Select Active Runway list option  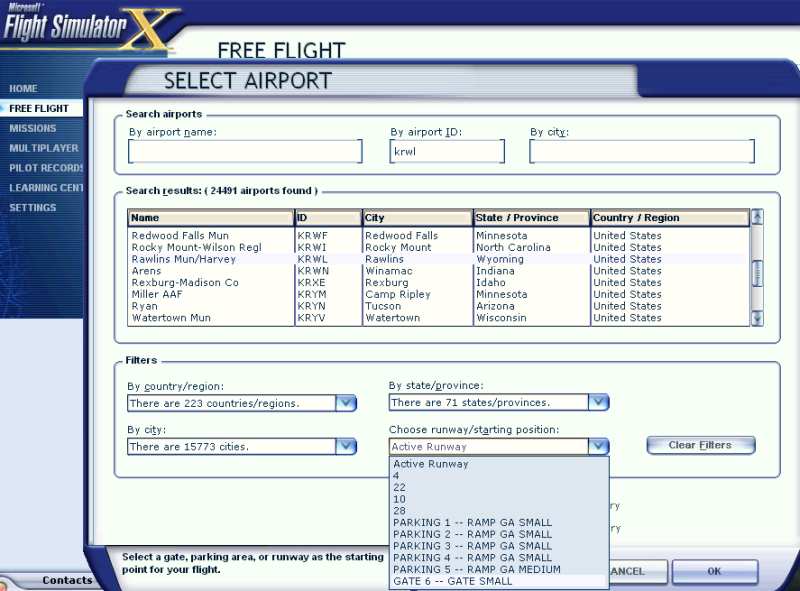pos(430,464)
